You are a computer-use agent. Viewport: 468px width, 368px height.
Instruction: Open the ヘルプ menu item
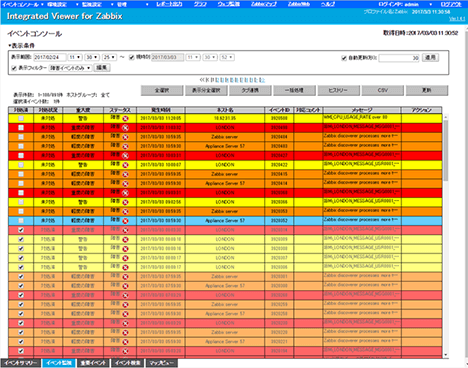328,4
